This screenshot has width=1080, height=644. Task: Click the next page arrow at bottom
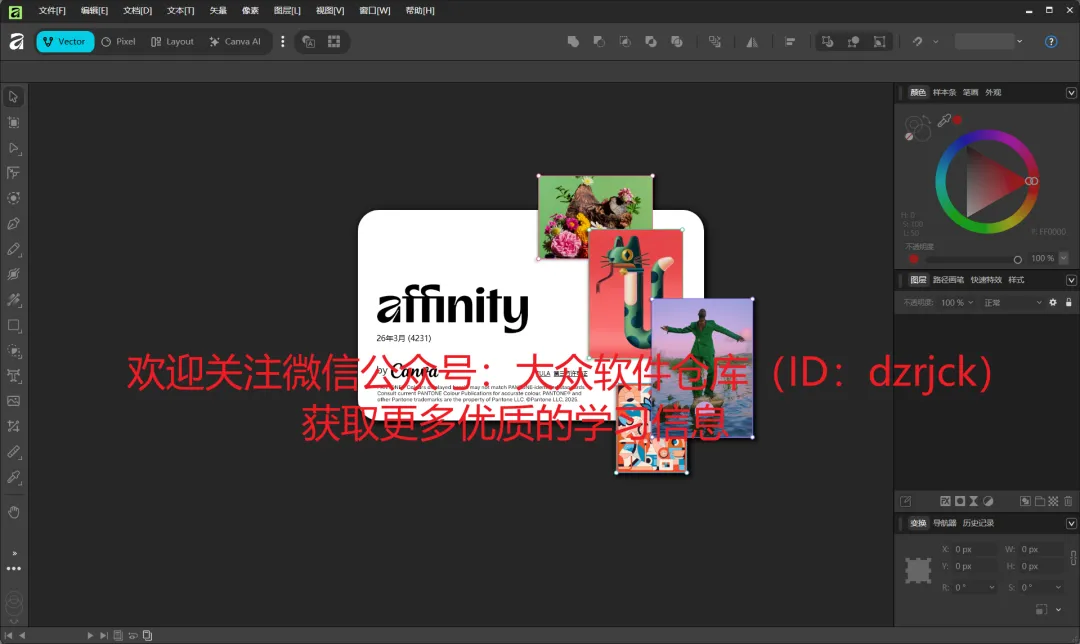[x=90, y=636]
